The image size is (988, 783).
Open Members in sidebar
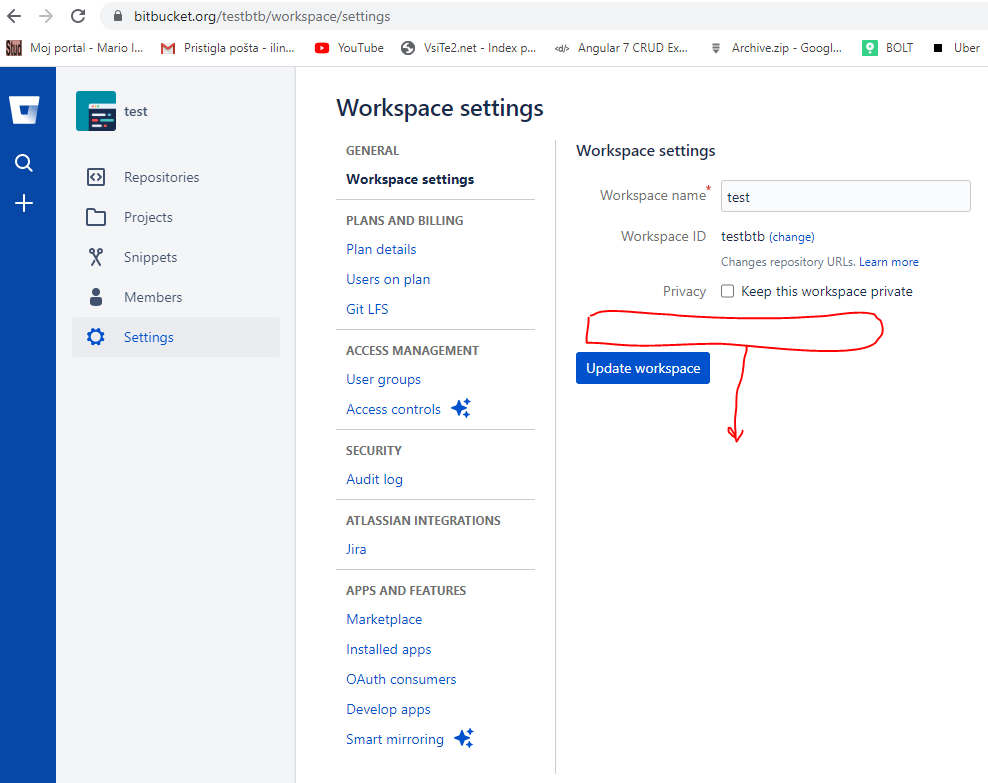point(176,297)
